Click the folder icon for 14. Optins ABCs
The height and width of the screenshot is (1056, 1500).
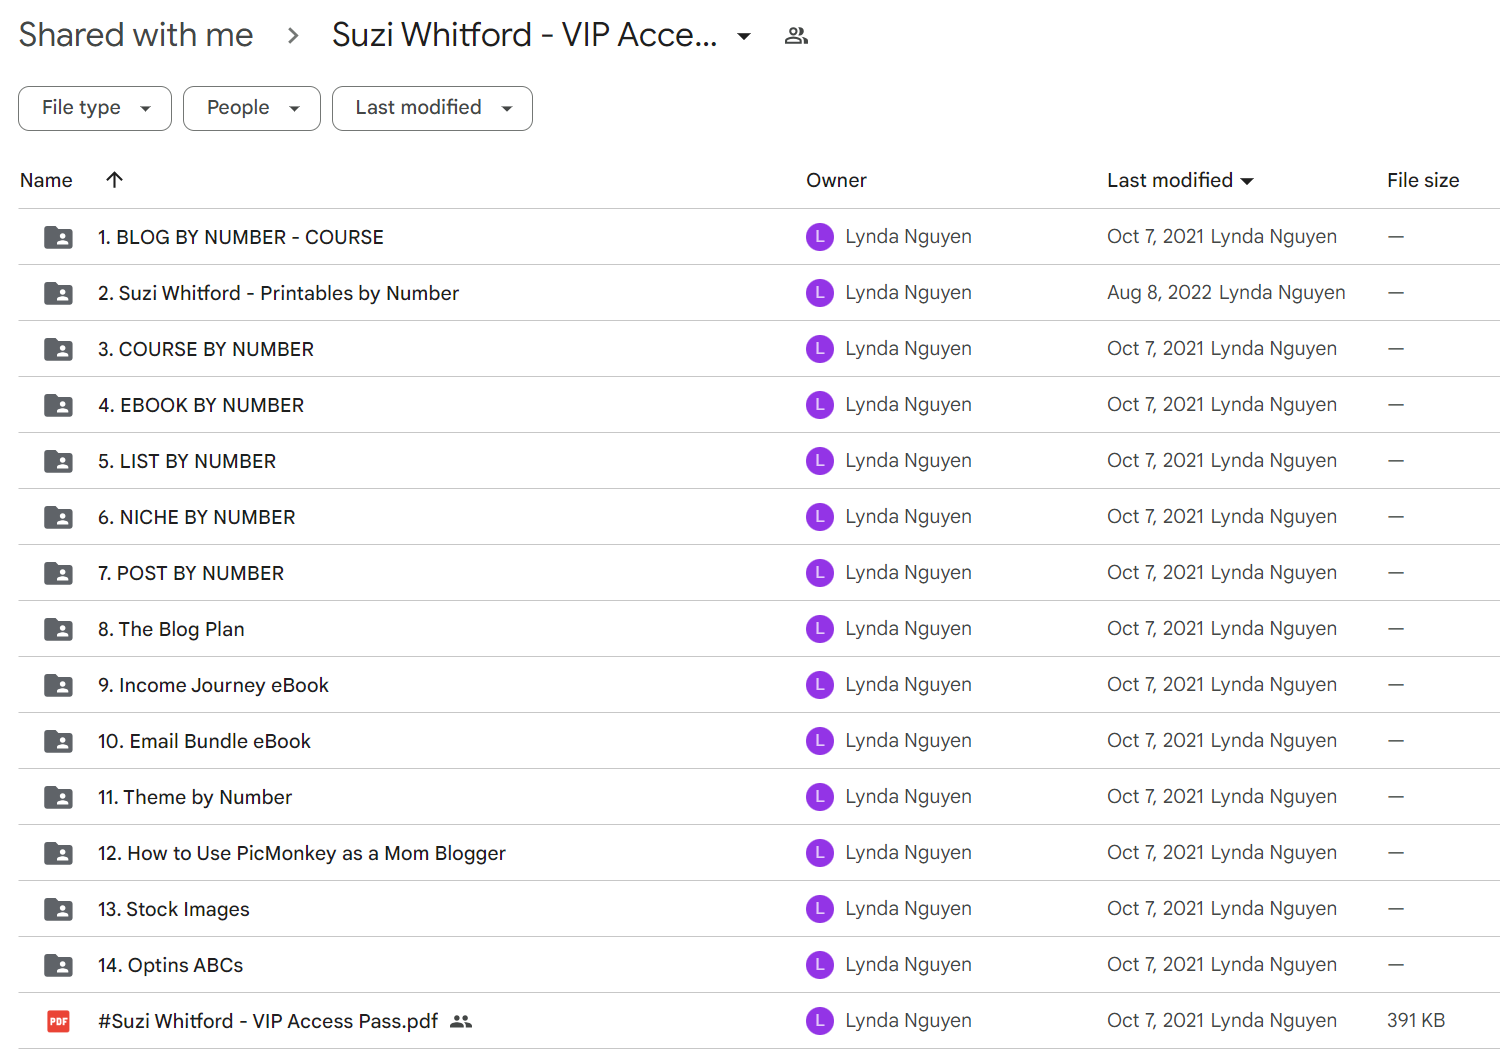pyautogui.click(x=58, y=965)
